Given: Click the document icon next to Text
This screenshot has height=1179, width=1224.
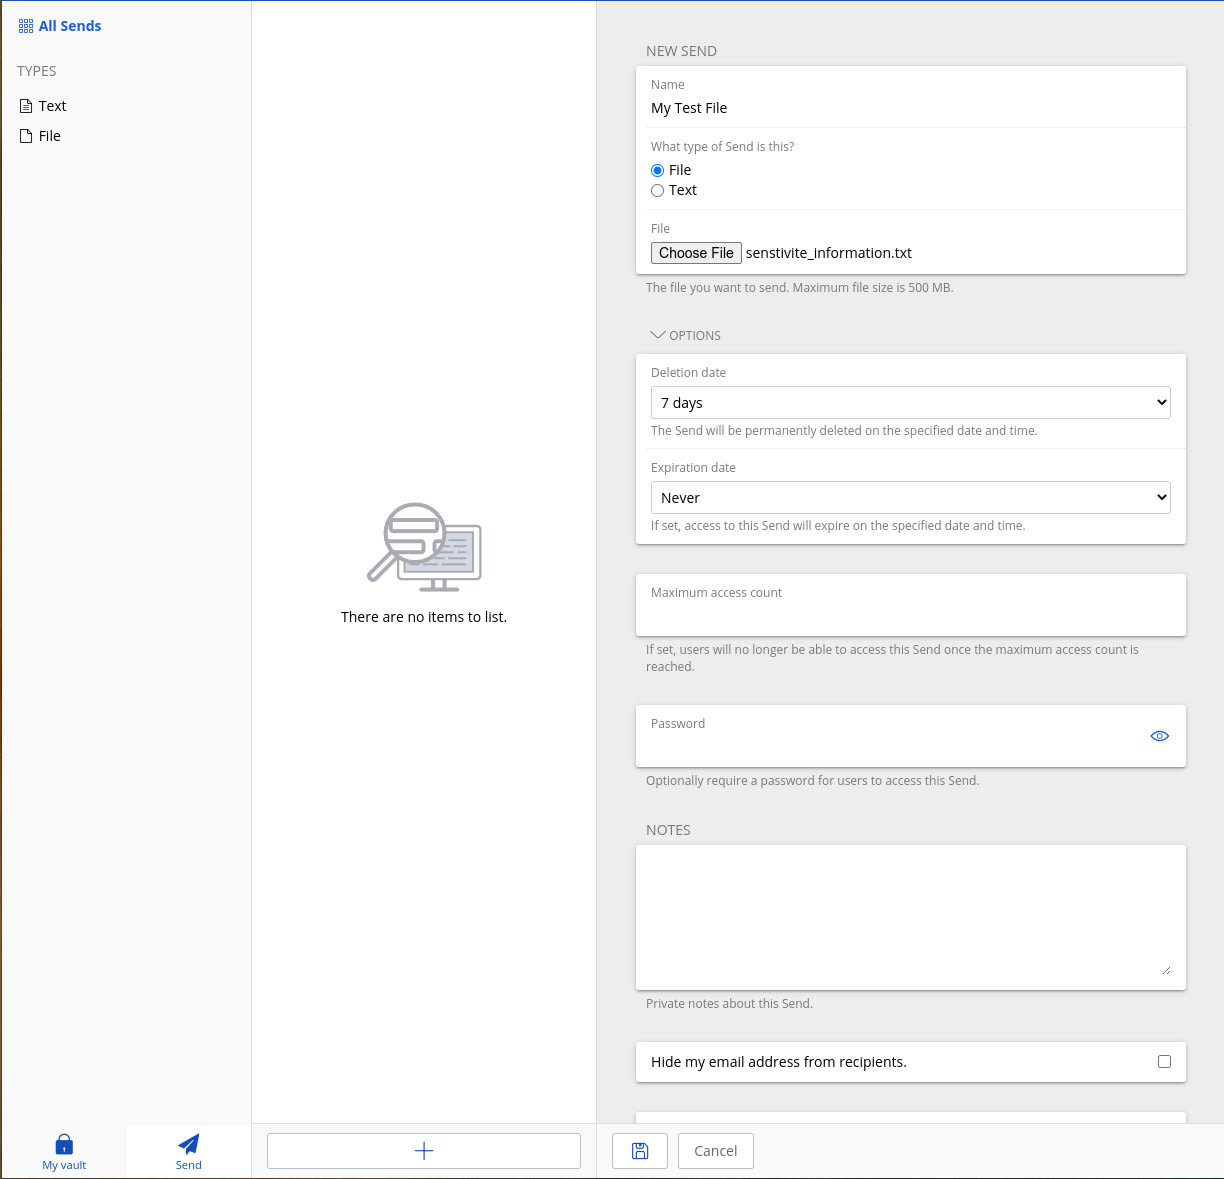Looking at the screenshot, I should click(24, 105).
